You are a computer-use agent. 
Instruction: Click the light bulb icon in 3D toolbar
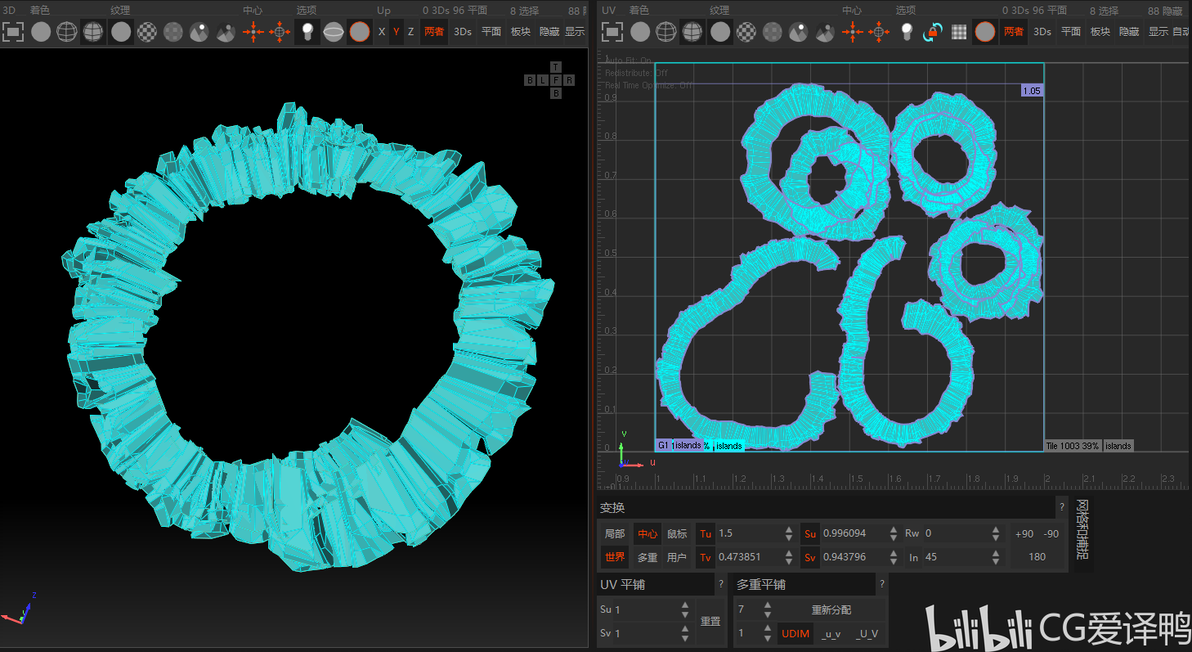[x=307, y=32]
